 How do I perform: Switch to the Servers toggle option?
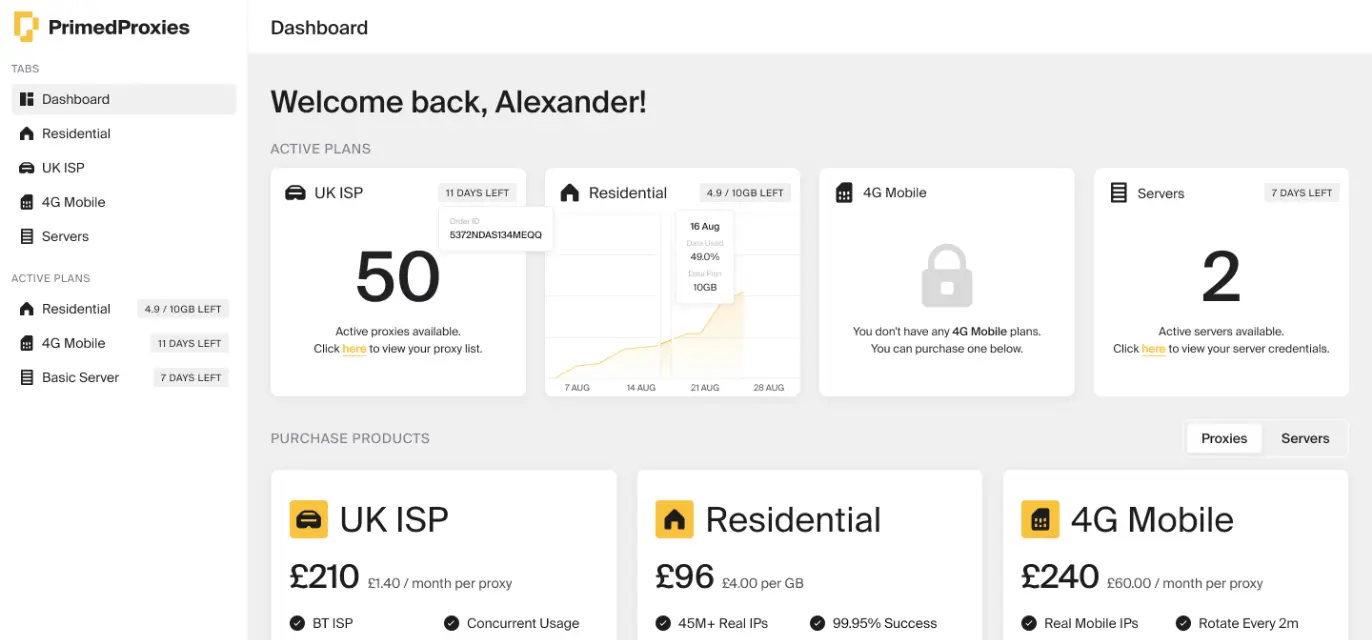click(1305, 438)
